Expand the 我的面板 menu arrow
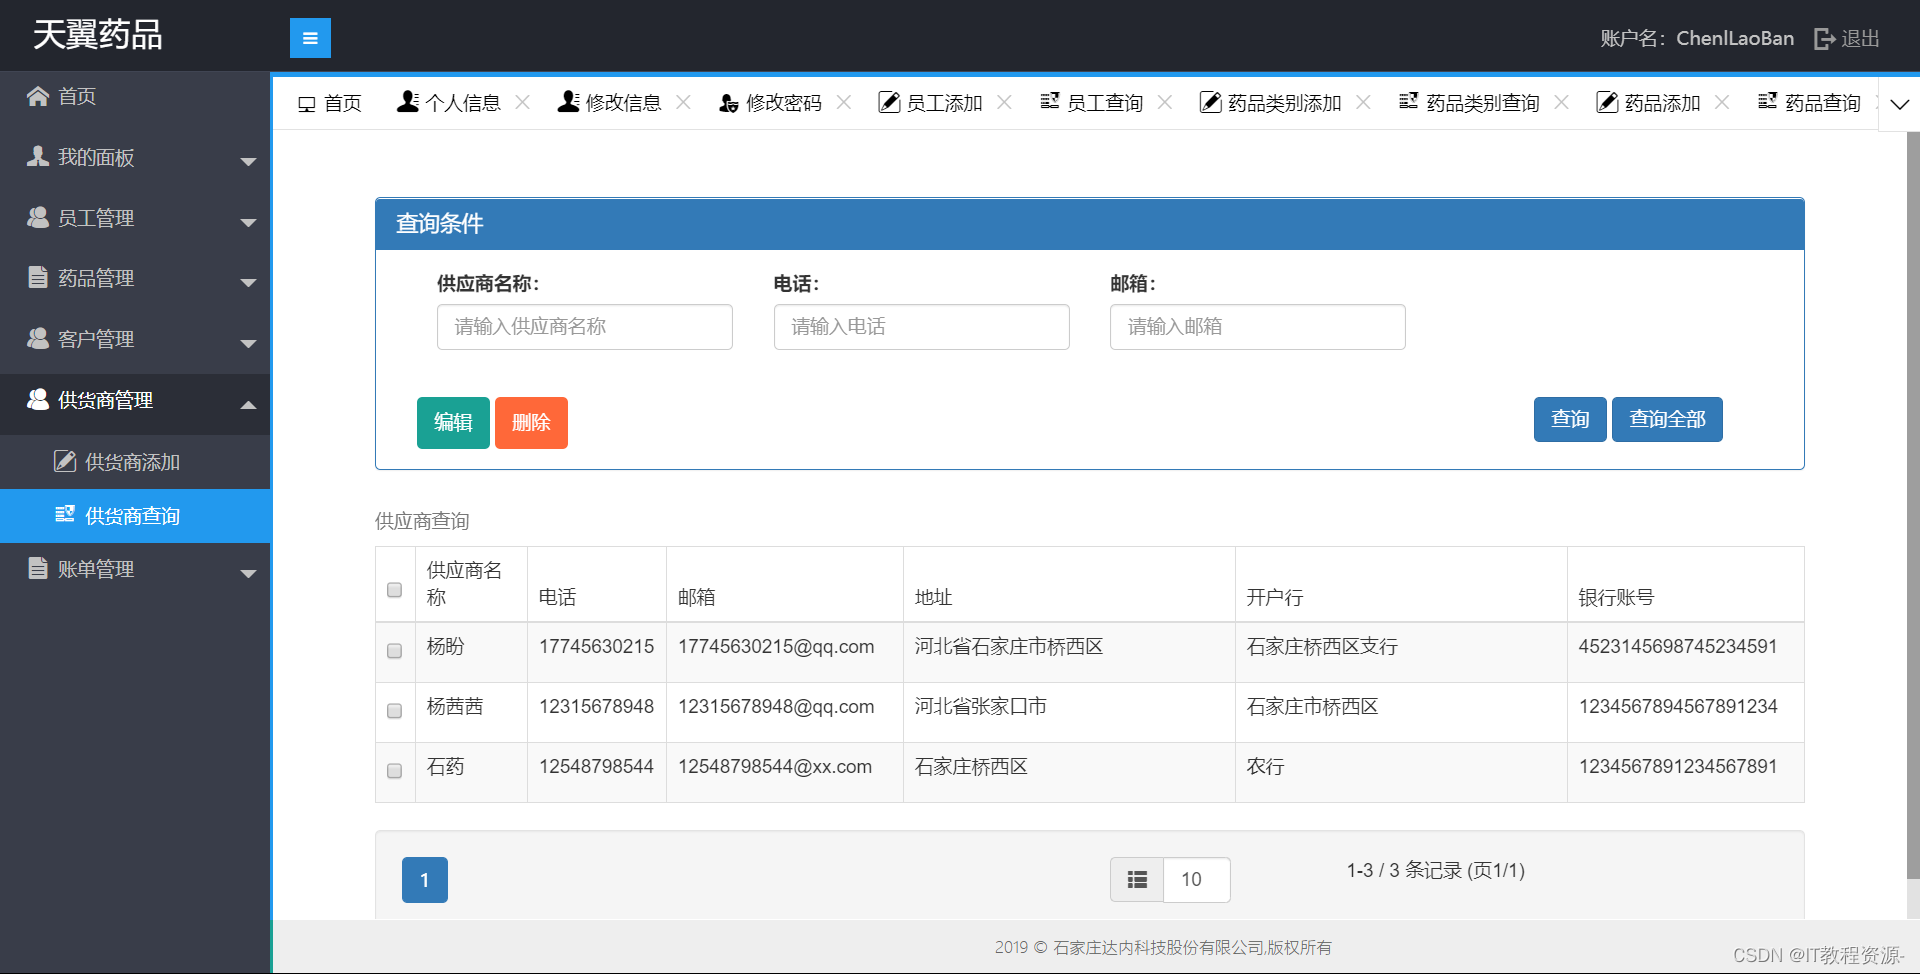The image size is (1920, 974). [x=248, y=162]
